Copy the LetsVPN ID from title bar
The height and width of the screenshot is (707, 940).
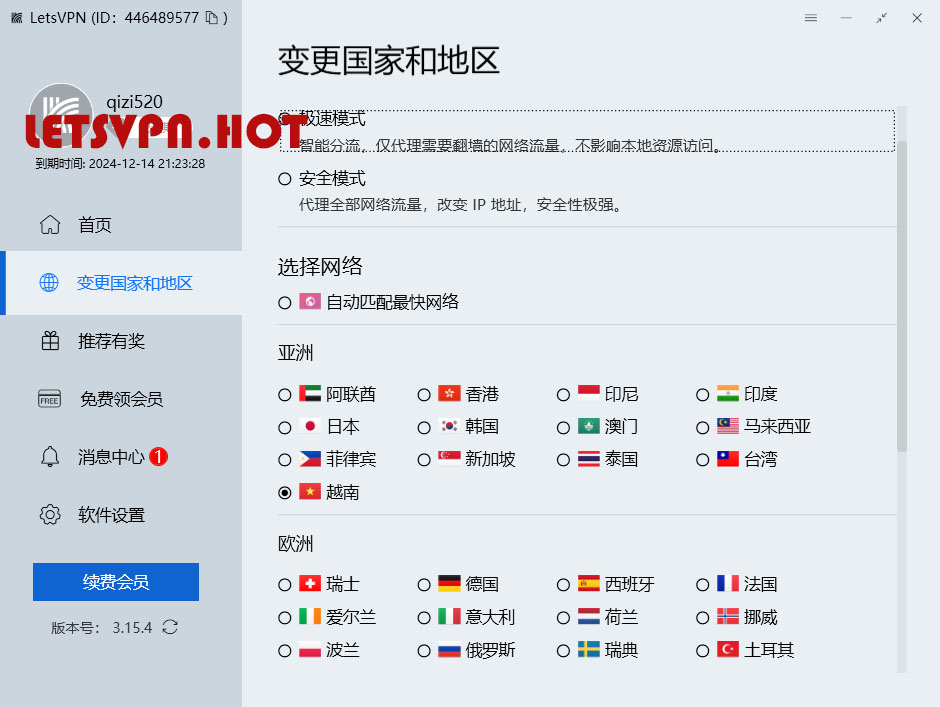pos(211,18)
